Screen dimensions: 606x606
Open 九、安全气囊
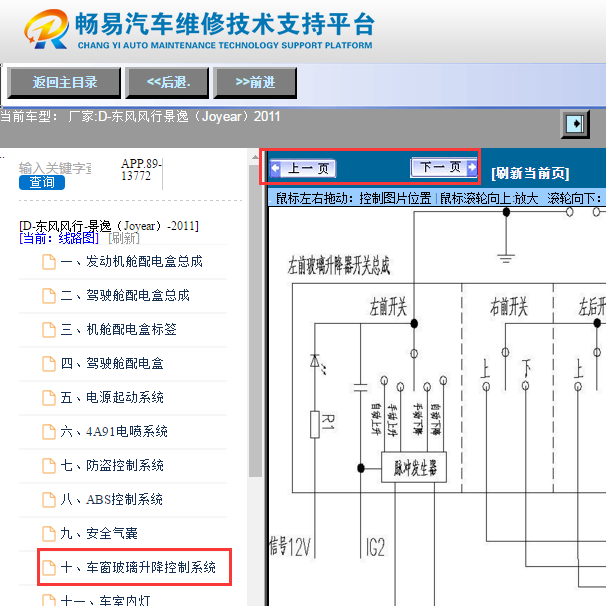99,534
